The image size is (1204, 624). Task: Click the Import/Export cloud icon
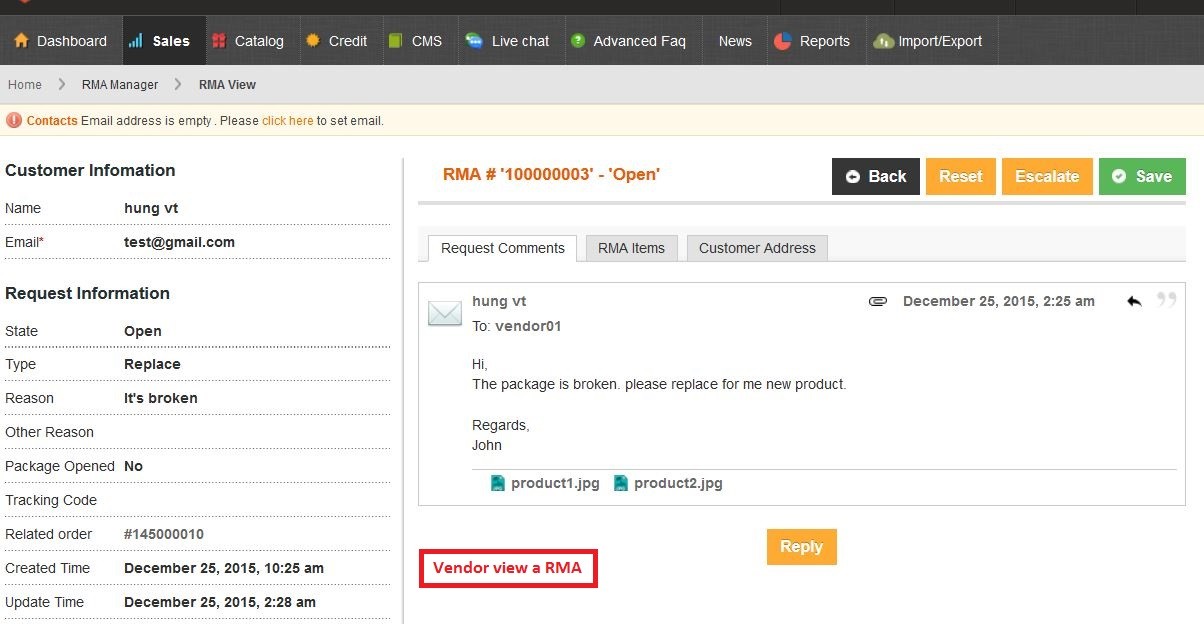pos(883,41)
